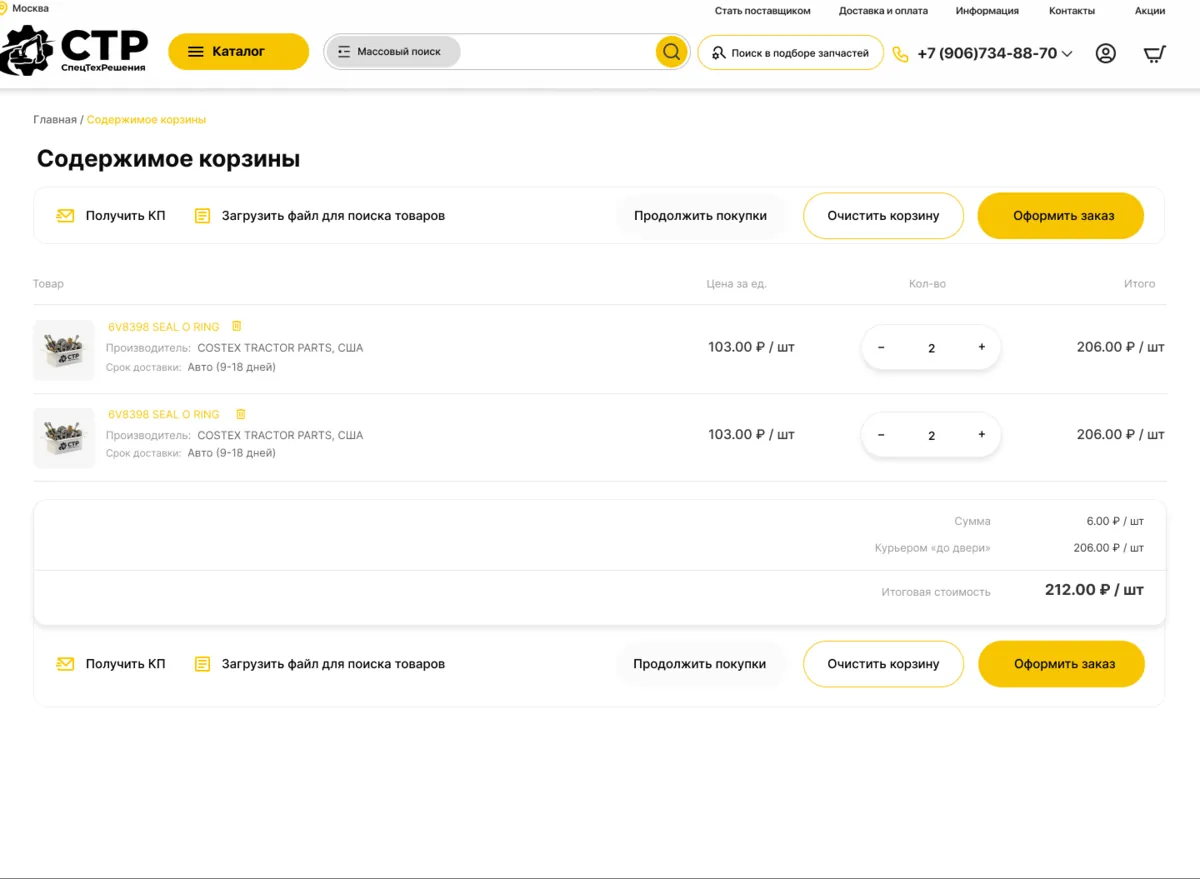The height and width of the screenshot is (879, 1200).
Task: Open the Акции menu item
Action: pos(1150,11)
